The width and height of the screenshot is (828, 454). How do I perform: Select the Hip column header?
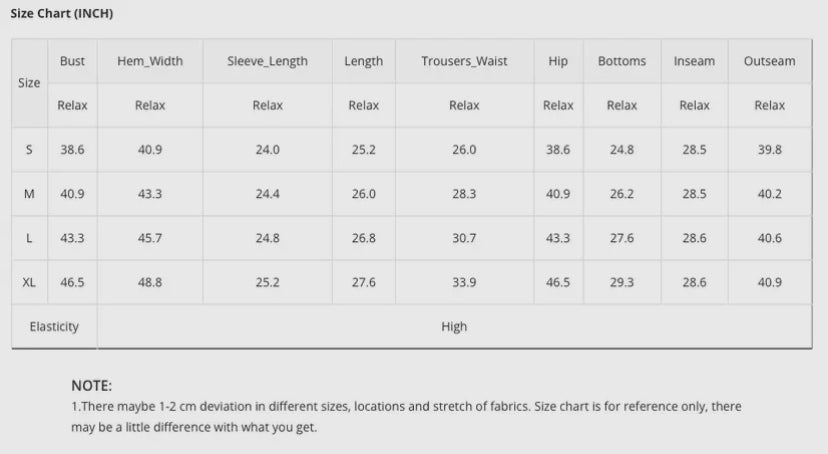tap(558, 61)
